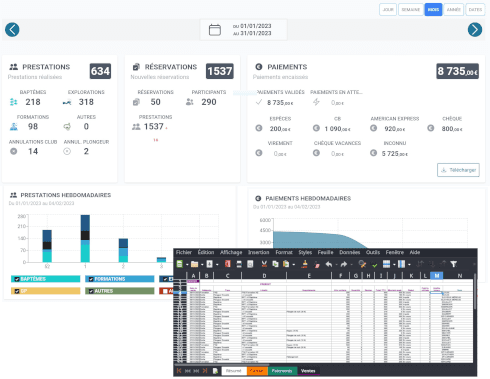Expand the Insert Column dropdown arrow
The image size is (490, 379).
(409, 265)
